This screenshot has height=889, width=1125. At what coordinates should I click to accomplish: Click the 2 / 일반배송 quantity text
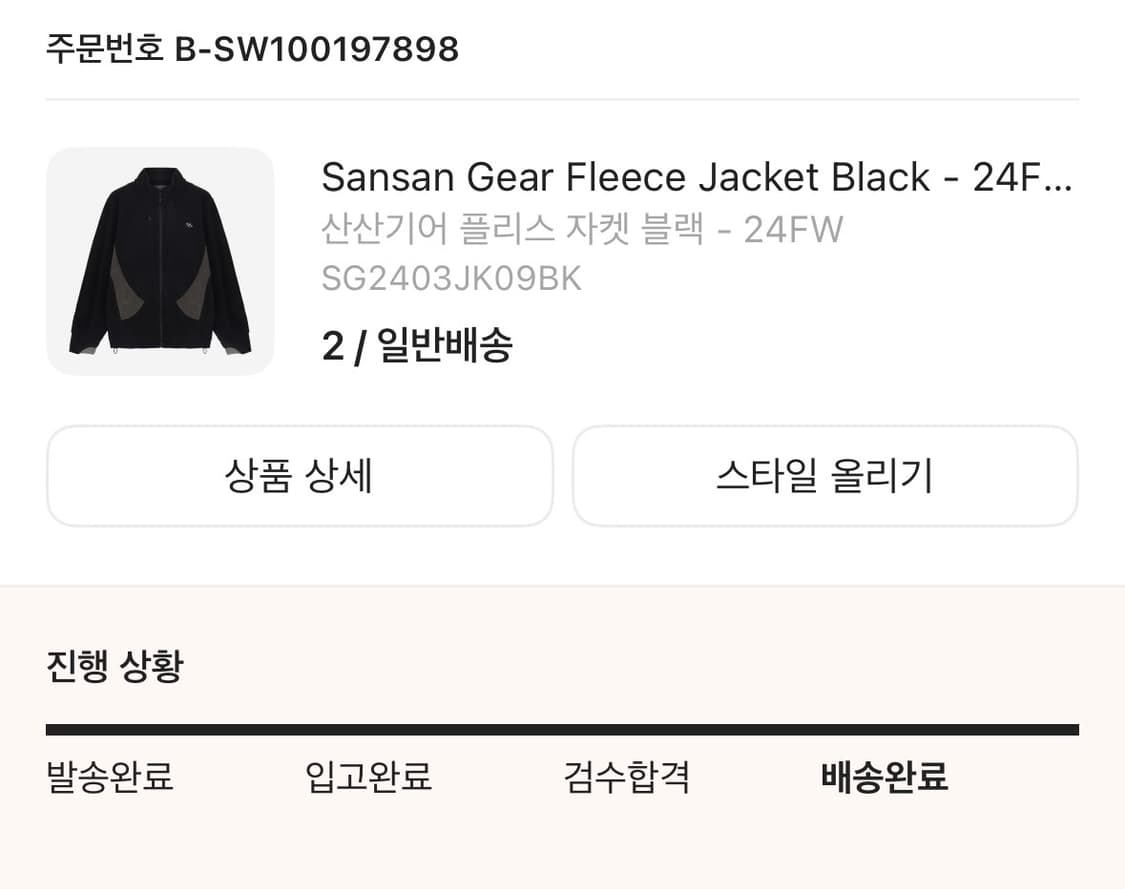pos(418,346)
